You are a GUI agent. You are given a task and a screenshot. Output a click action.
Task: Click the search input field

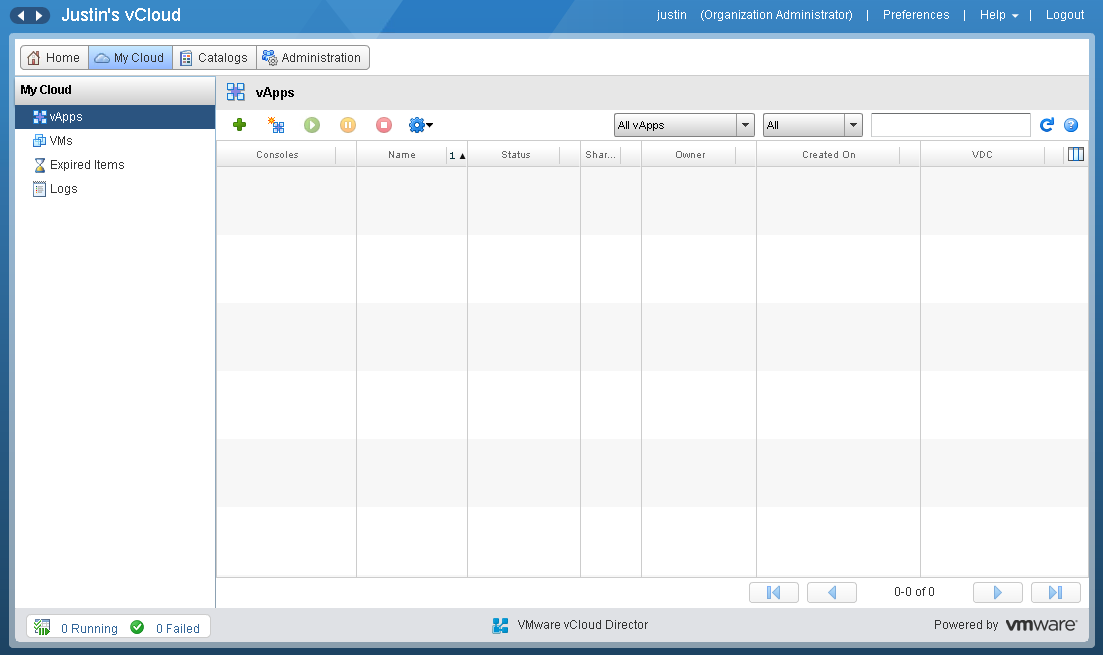click(950, 125)
